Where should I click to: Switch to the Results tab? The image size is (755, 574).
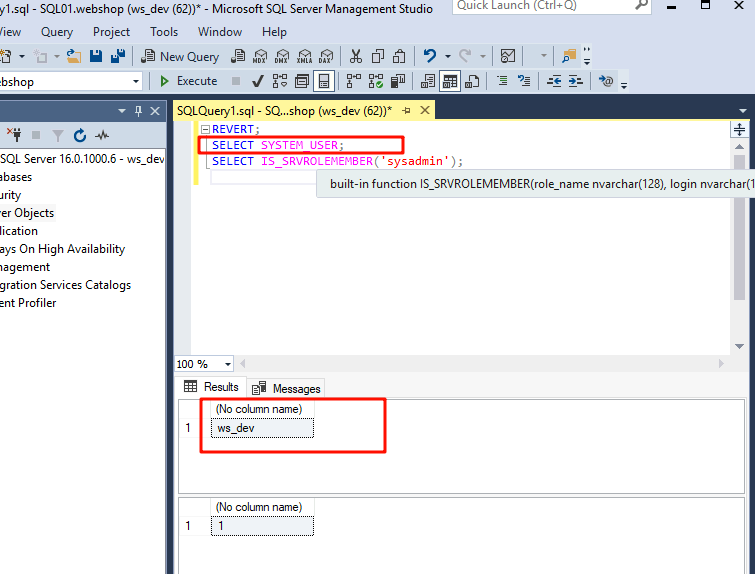(x=211, y=387)
